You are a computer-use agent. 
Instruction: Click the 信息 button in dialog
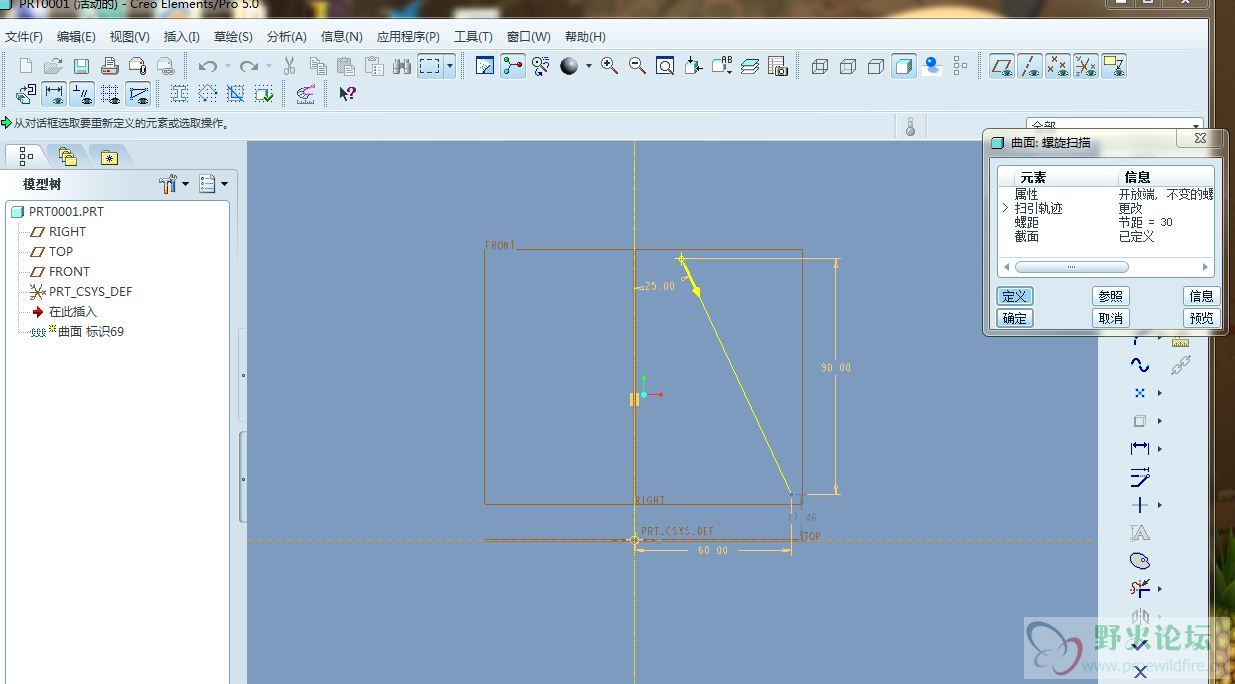tap(1201, 296)
